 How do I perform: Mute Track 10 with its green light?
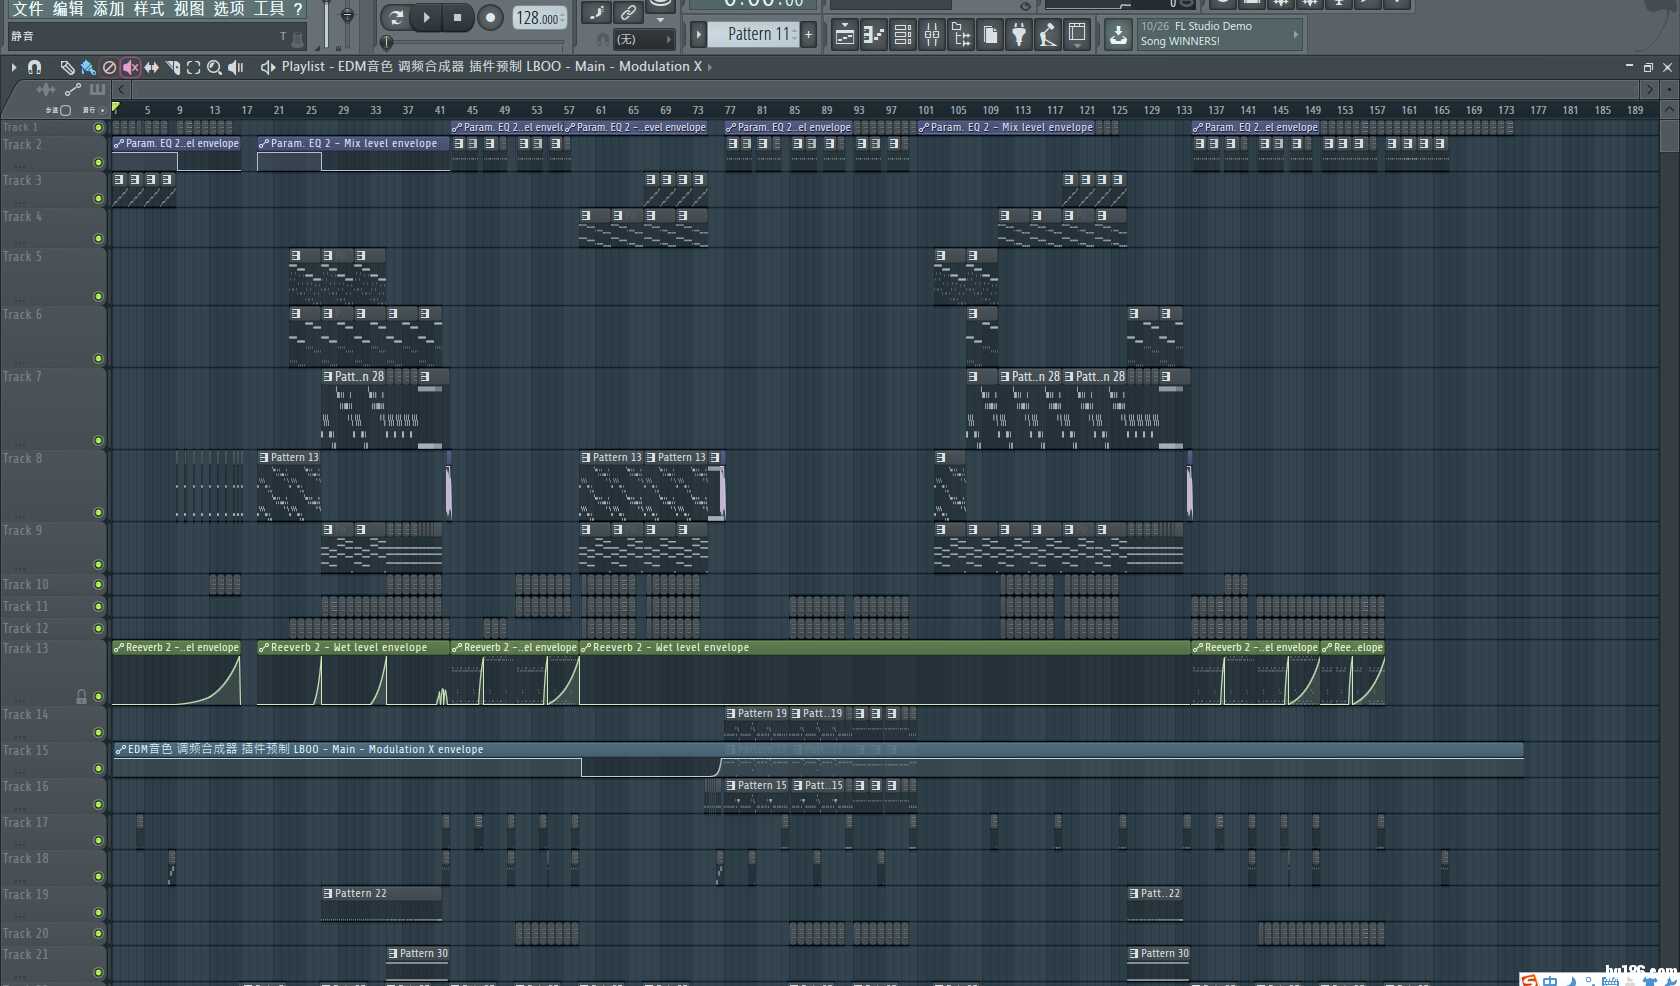98,584
